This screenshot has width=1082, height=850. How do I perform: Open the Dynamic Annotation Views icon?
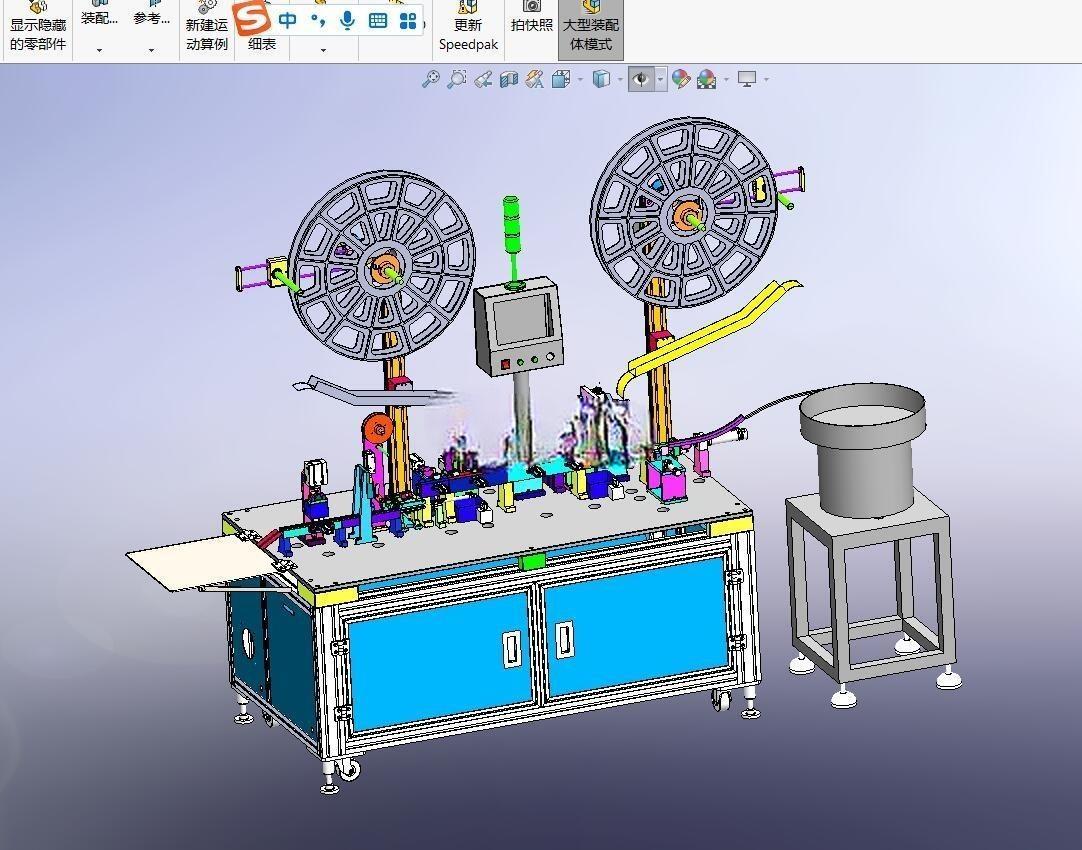pos(534,79)
